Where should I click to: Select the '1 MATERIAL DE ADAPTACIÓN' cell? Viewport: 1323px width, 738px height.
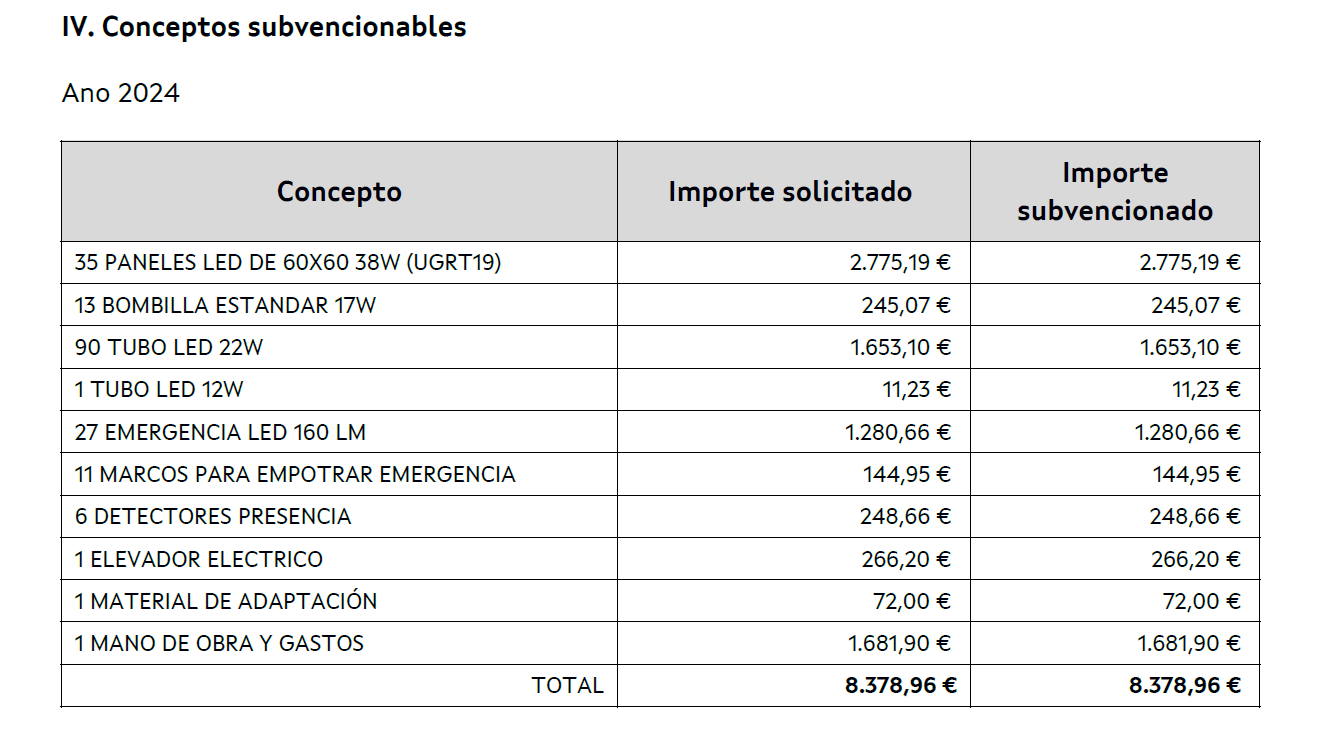tap(226, 601)
